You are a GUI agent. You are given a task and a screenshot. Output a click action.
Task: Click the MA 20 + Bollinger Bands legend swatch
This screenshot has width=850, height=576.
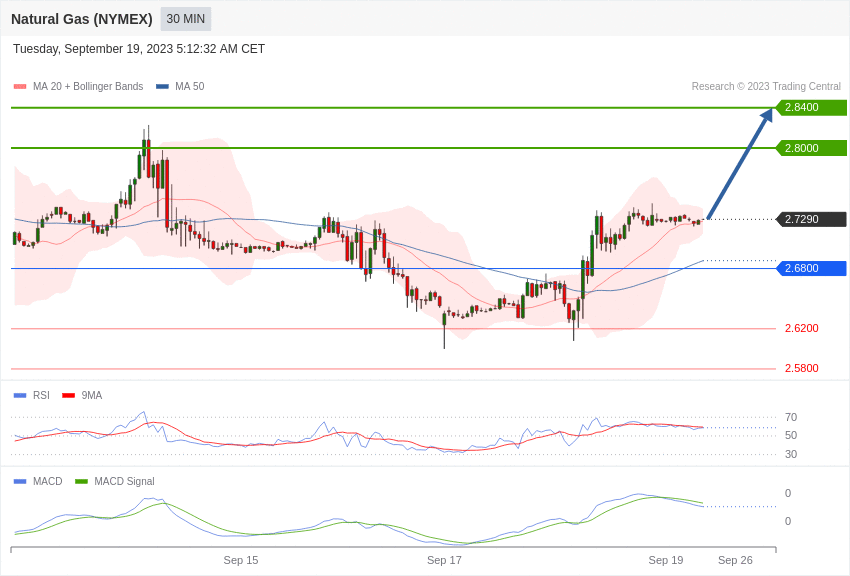(20, 87)
